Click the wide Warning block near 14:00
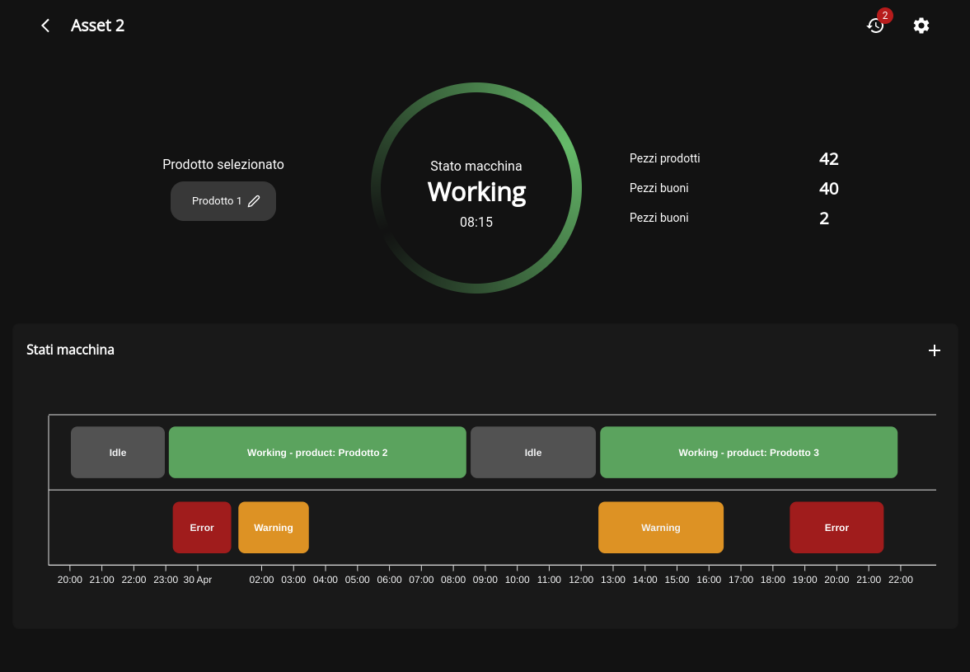970x672 pixels. pos(661,527)
